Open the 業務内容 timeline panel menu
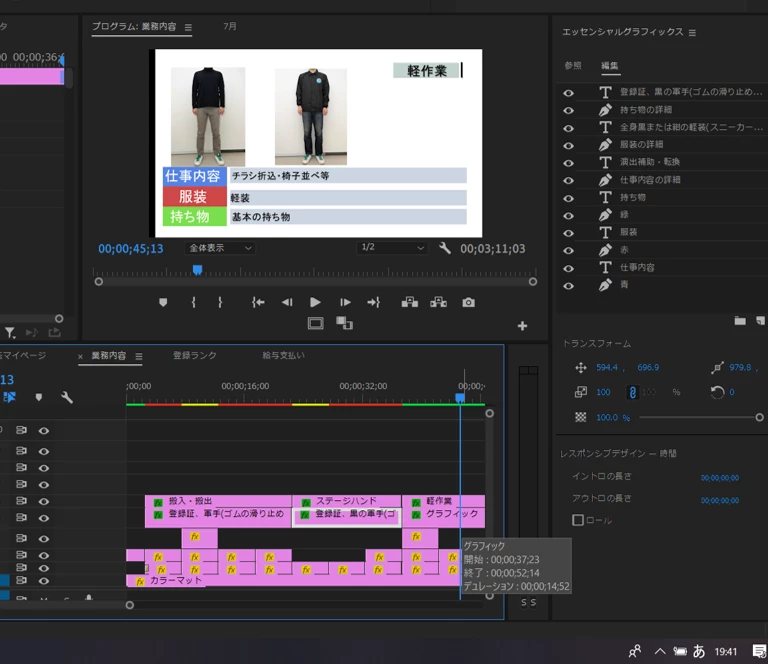 coord(139,356)
